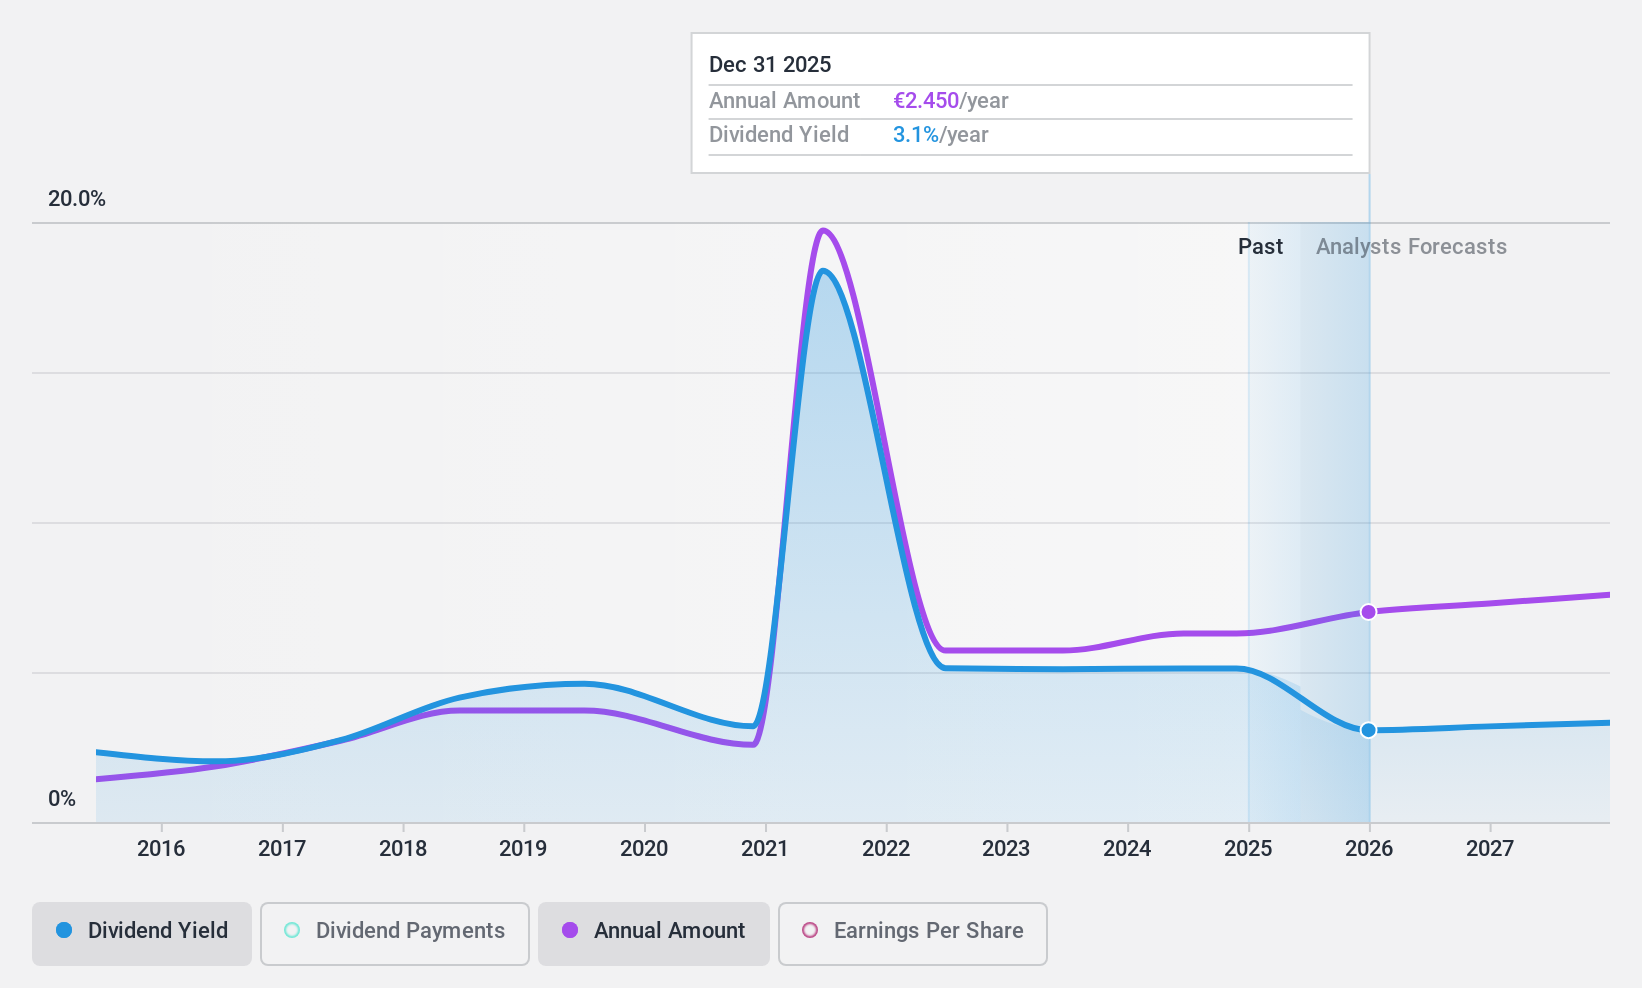Click the 2022 x-axis label
The width and height of the screenshot is (1642, 988).
(886, 849)
